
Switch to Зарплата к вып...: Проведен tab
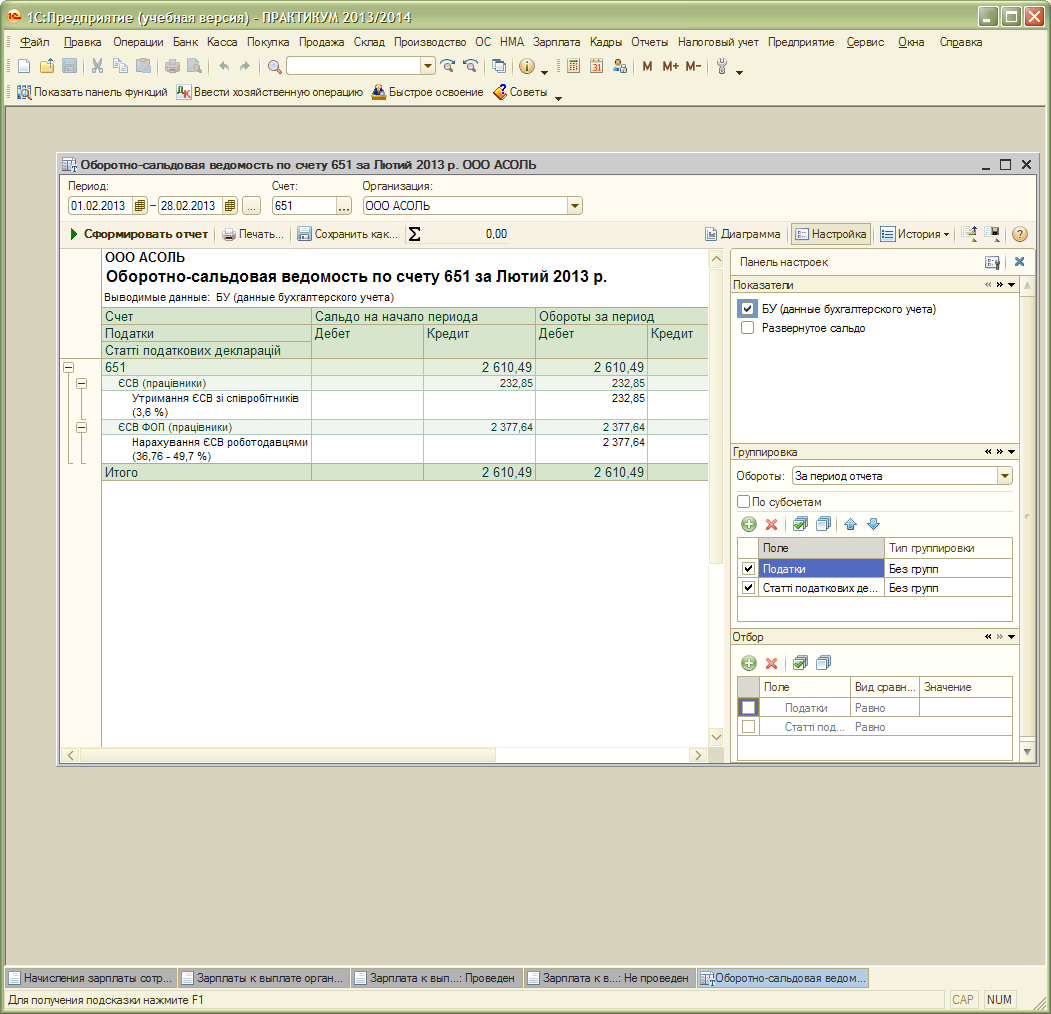[x=436, y=978]
